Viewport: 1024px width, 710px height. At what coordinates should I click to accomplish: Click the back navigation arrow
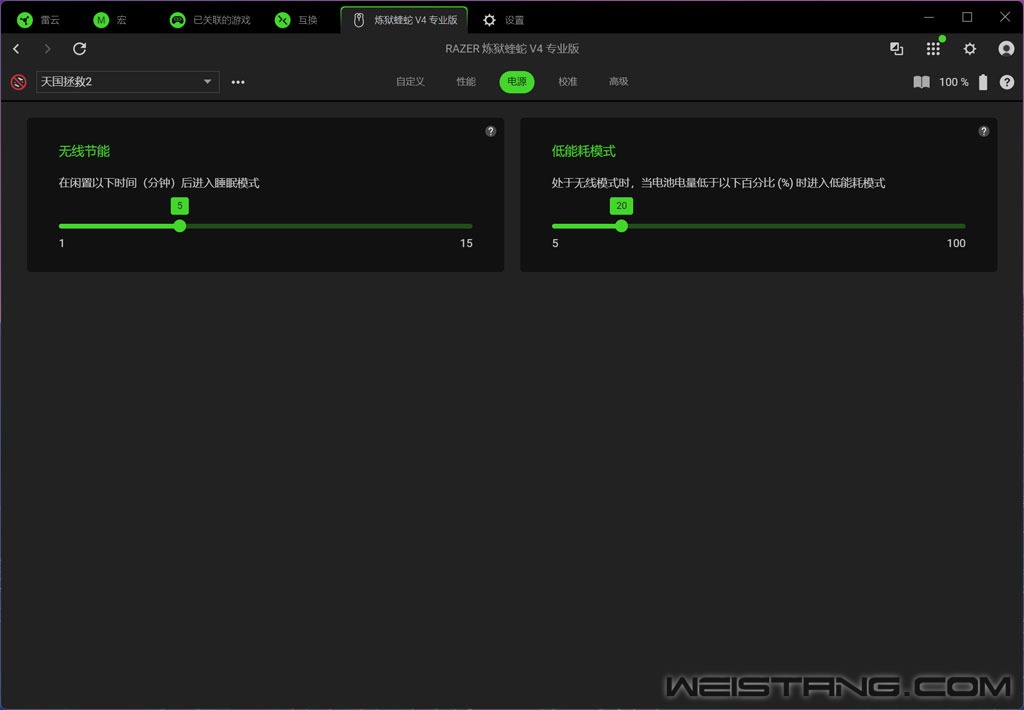[x=16, y=49]
